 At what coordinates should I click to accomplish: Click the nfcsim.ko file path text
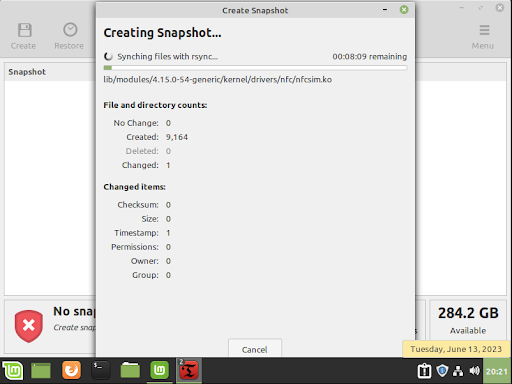pos(218,80)
